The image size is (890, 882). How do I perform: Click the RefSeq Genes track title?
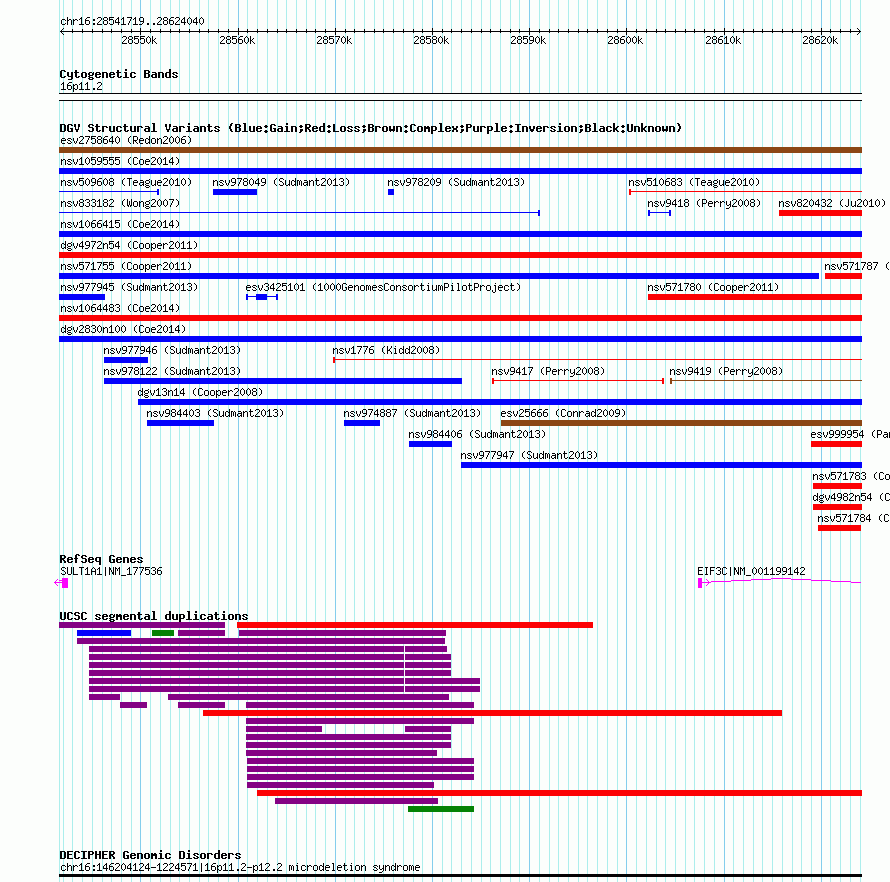click(x=101, y=559)
